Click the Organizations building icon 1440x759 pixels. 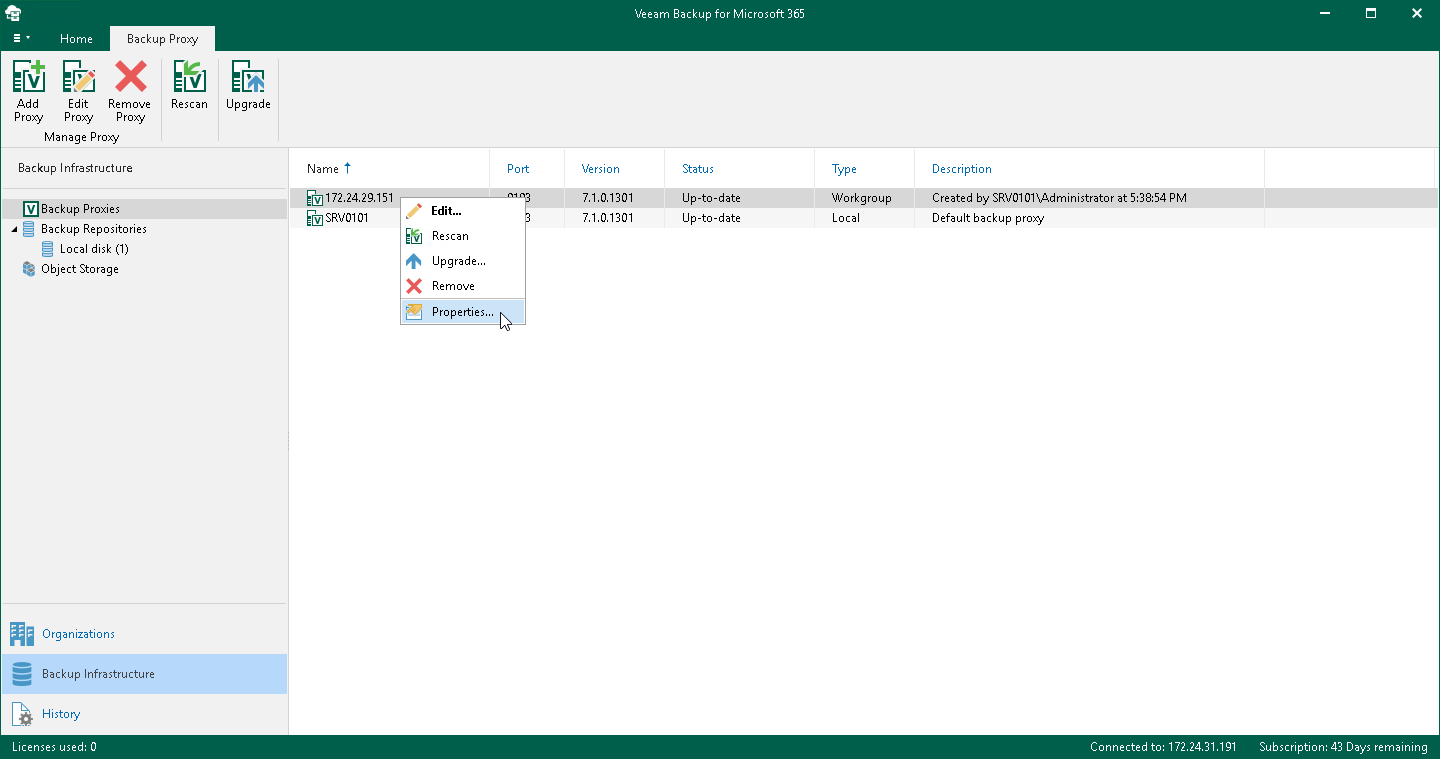tap(22, 634)
